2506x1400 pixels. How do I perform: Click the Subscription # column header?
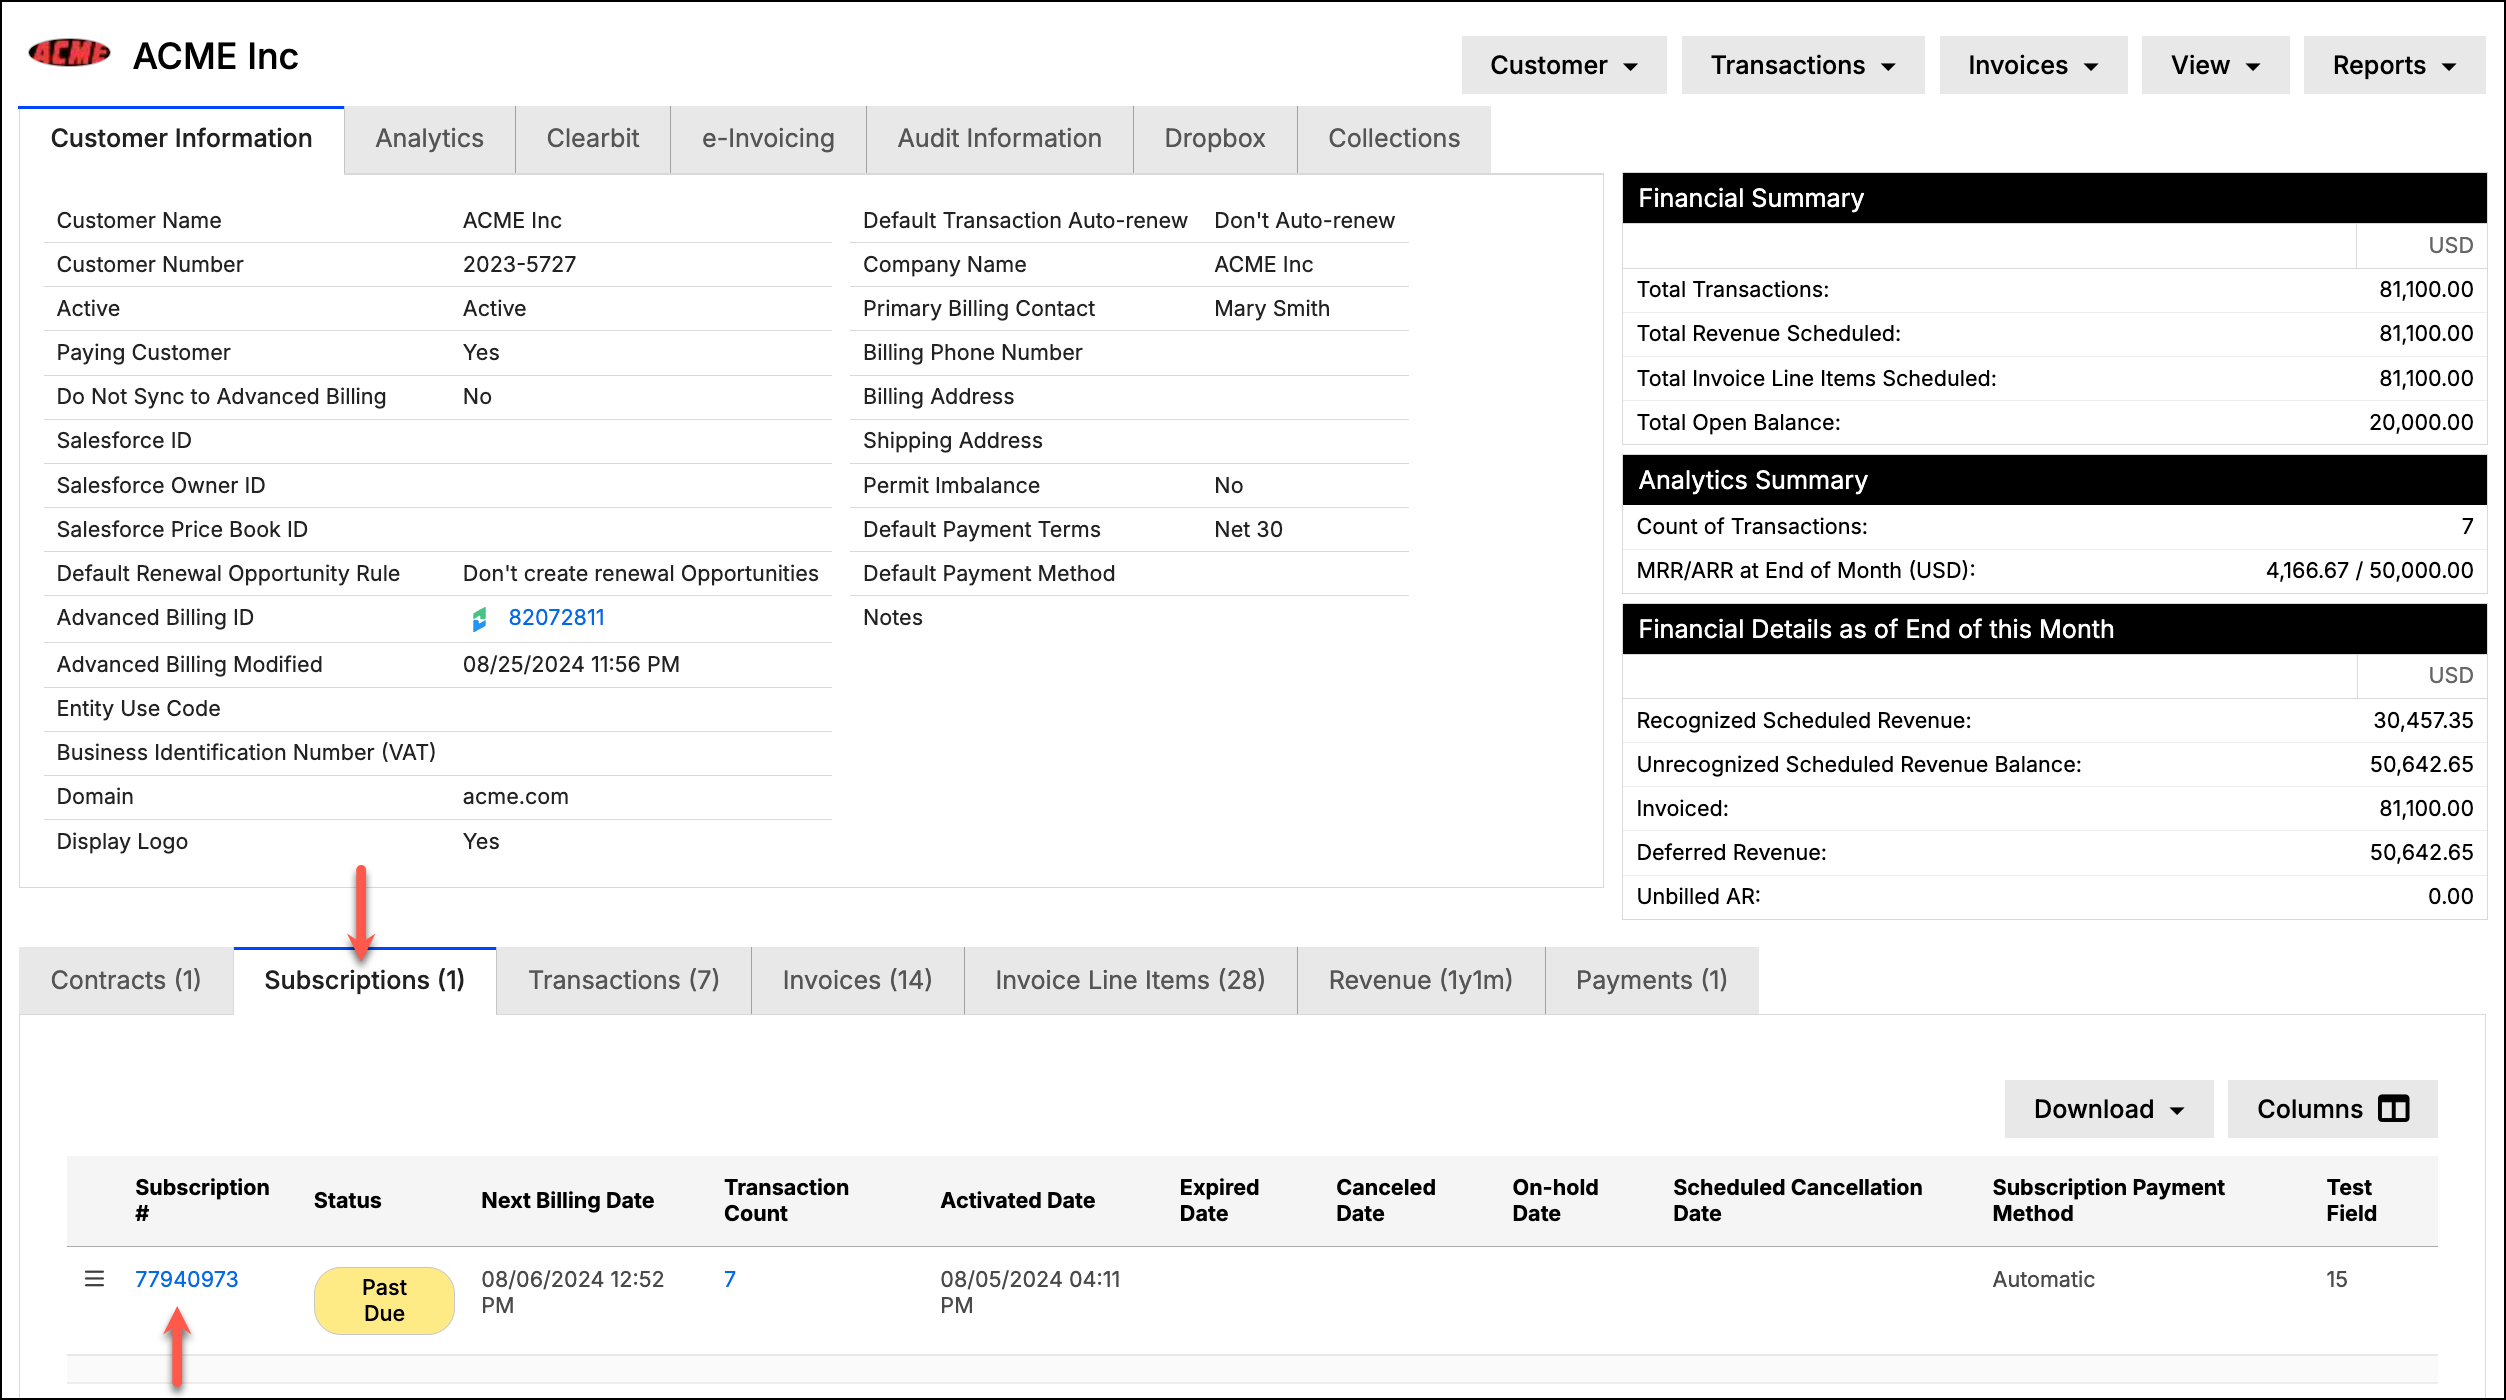point(202,1200)
